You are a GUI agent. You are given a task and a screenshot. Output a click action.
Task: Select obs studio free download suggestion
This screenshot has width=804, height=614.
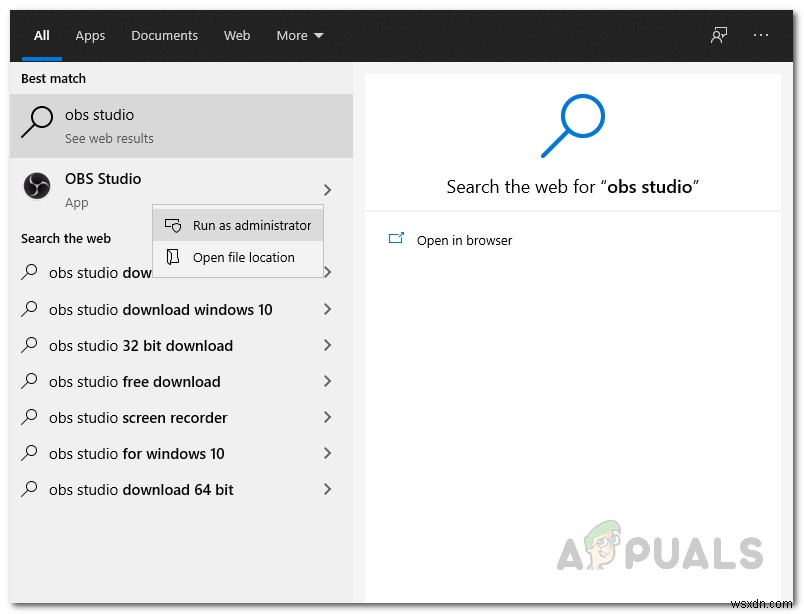tap(134, 382)
